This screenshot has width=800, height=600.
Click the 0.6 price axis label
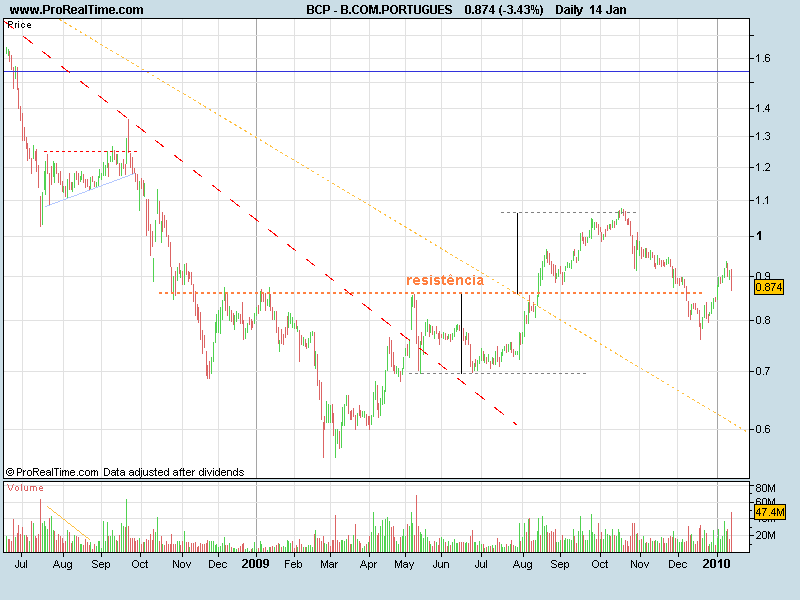[763, 429]
